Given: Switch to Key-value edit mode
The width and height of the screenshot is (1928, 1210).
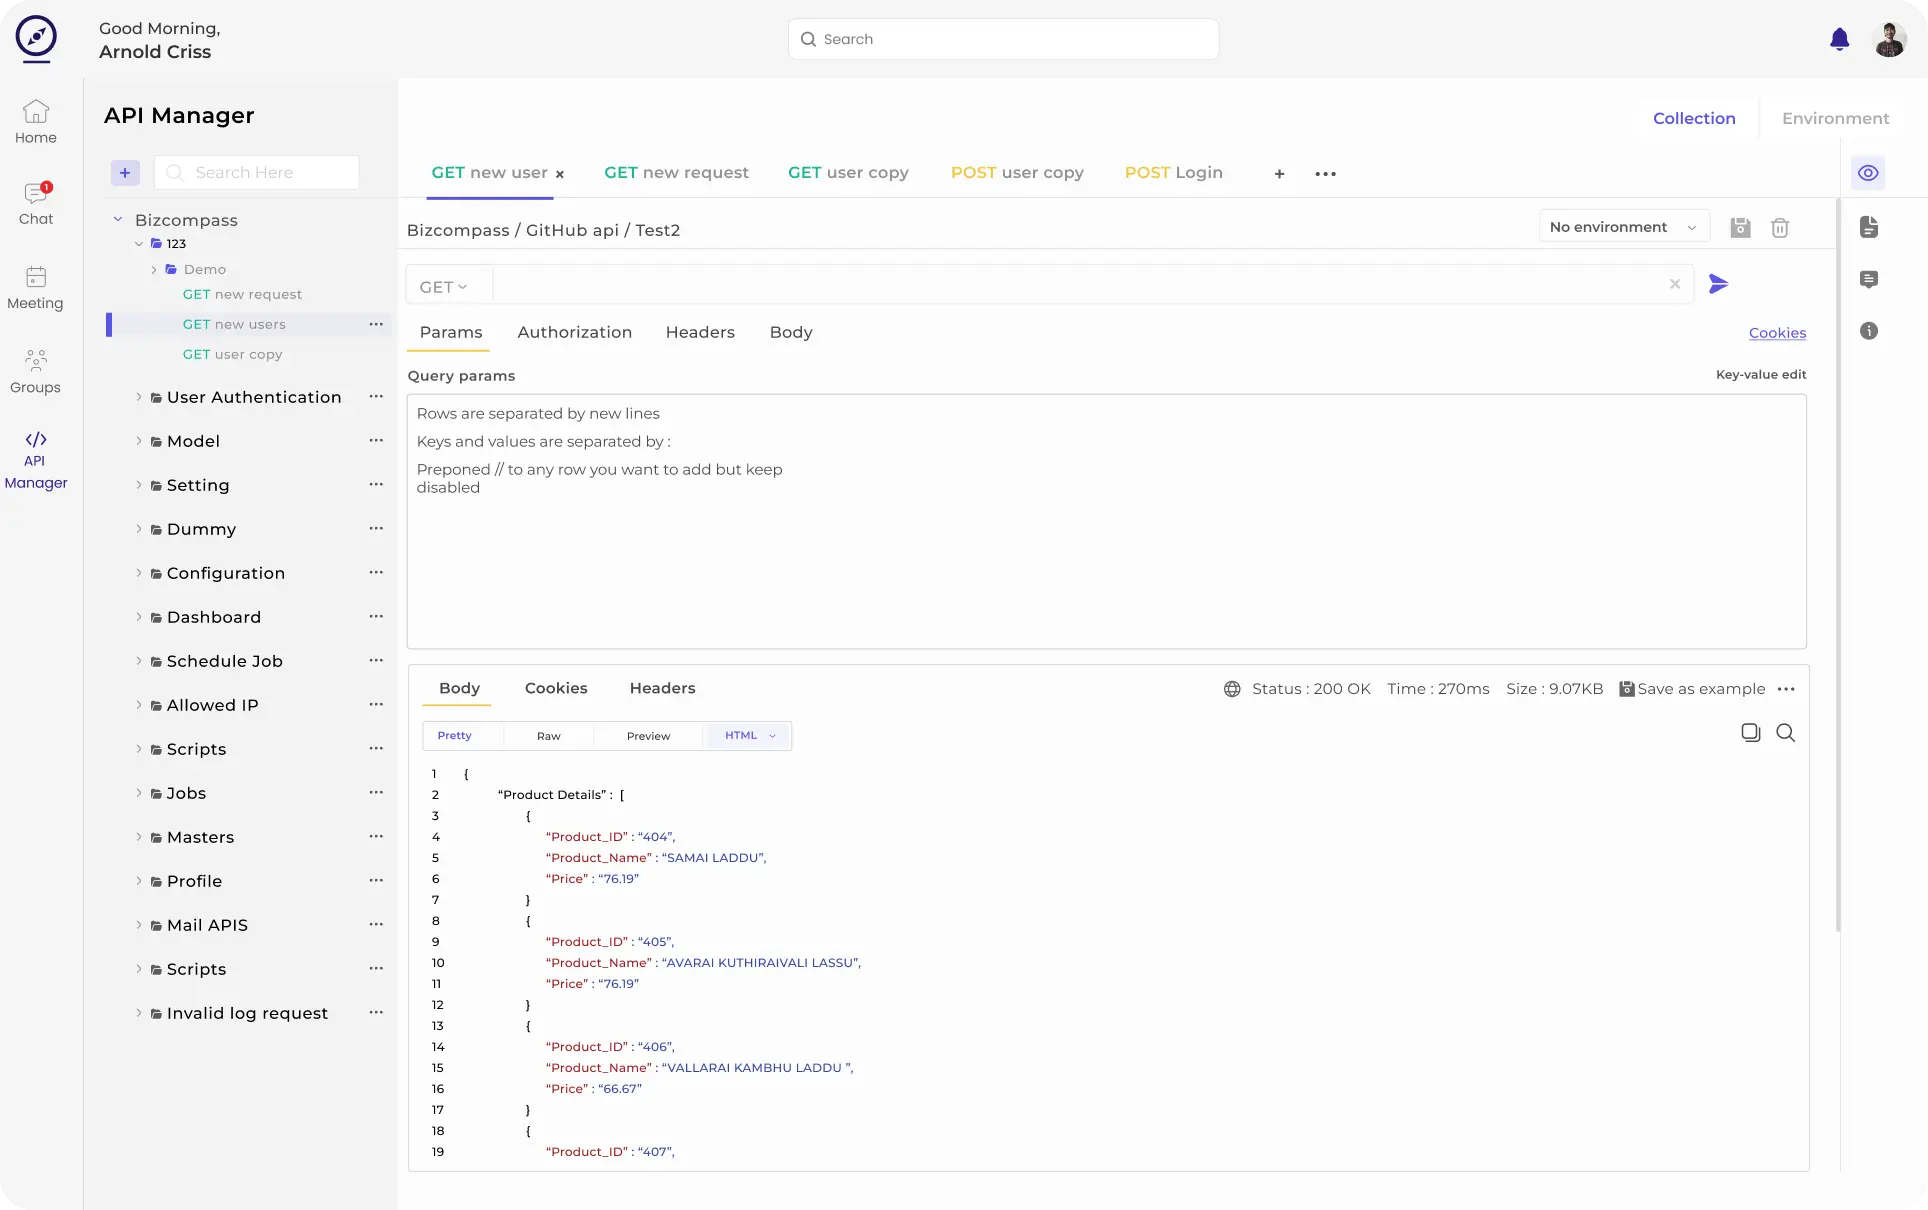Looking at the screenshot, I should click(x=1760, y=374).
